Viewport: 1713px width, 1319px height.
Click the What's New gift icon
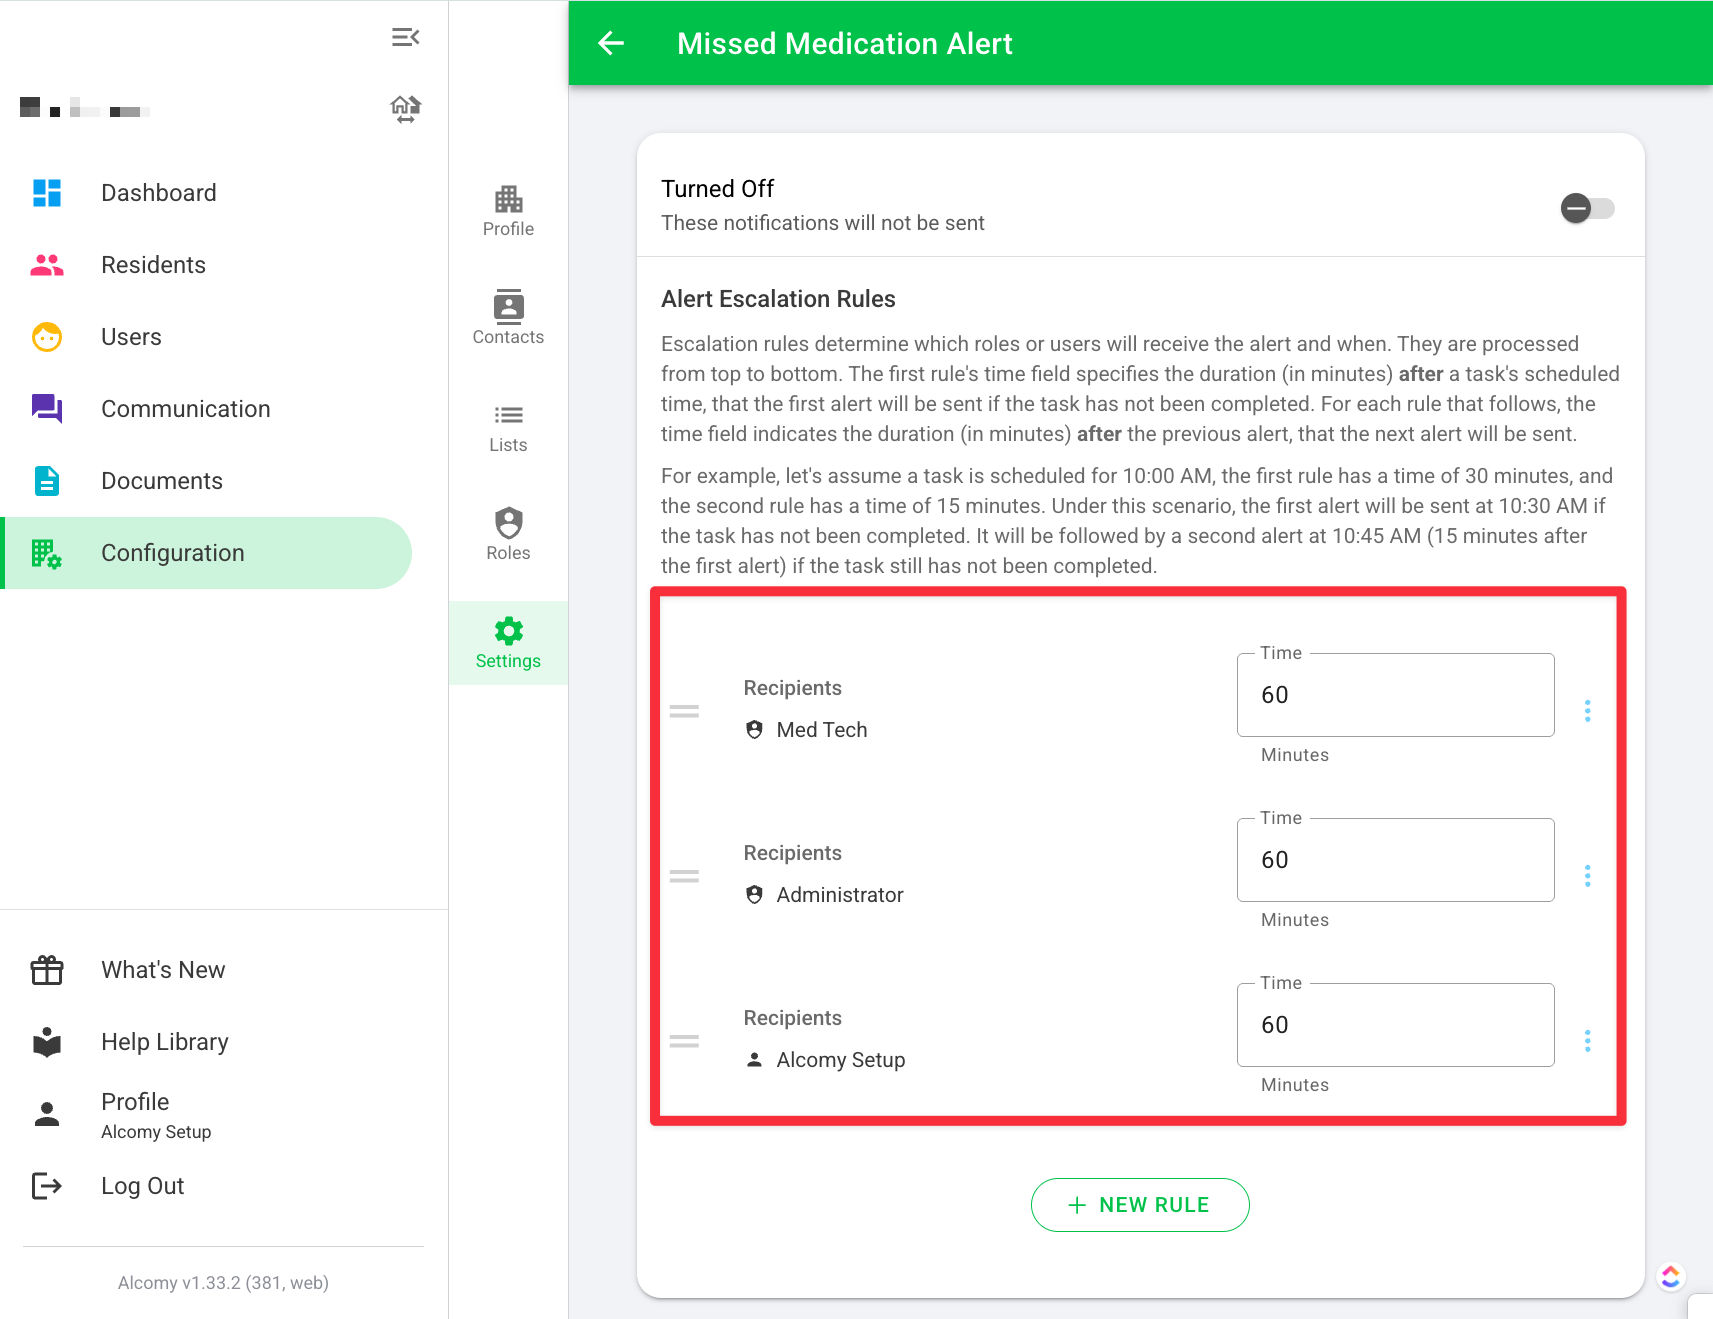(47, 970)
